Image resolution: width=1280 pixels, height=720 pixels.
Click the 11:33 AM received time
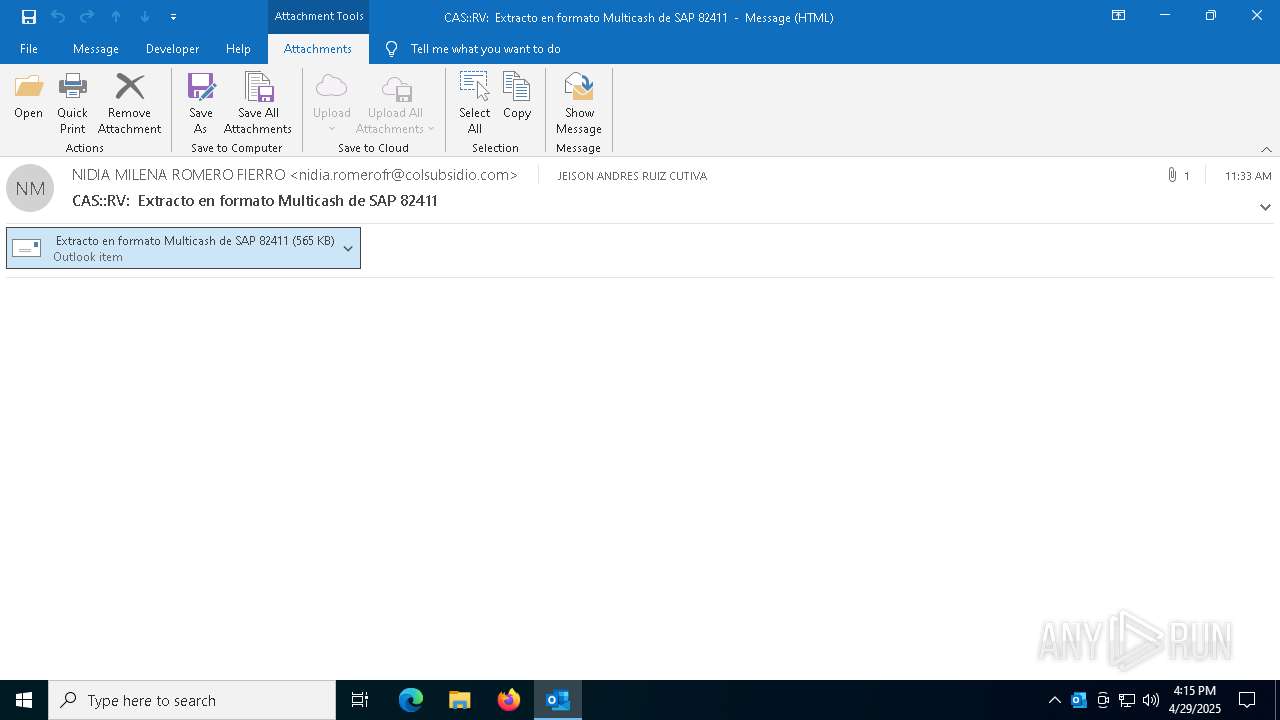[x=1248, y=176]
